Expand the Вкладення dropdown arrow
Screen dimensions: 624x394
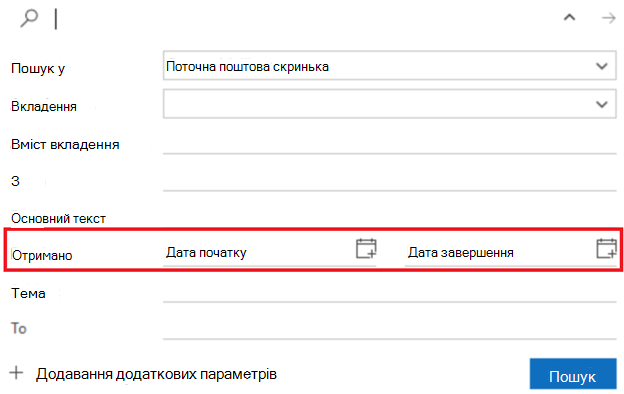point(602,104)
